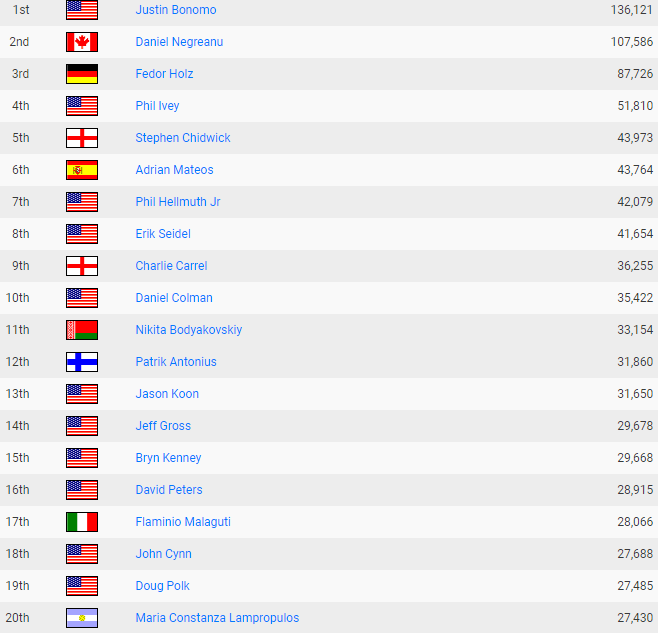Click the Belarus flag next to Nikita Bodyakovskiy
Image resolution: width=662 pixels, height=633 pixels.
[82, 330]
